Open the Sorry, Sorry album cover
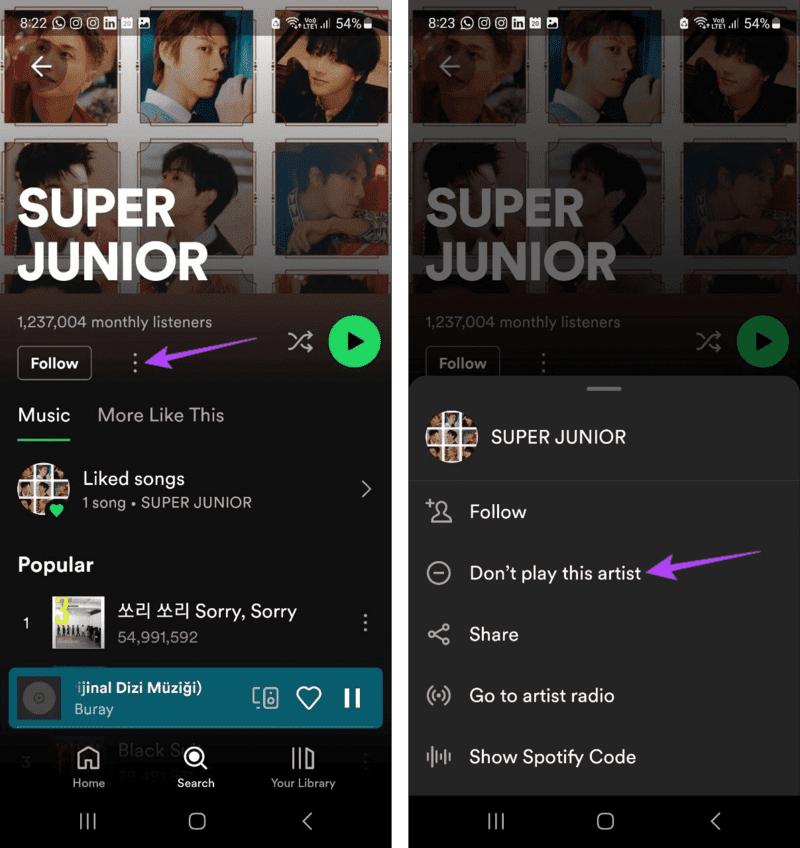The height and width of the screenshot is (848, 800). [78, 622]
